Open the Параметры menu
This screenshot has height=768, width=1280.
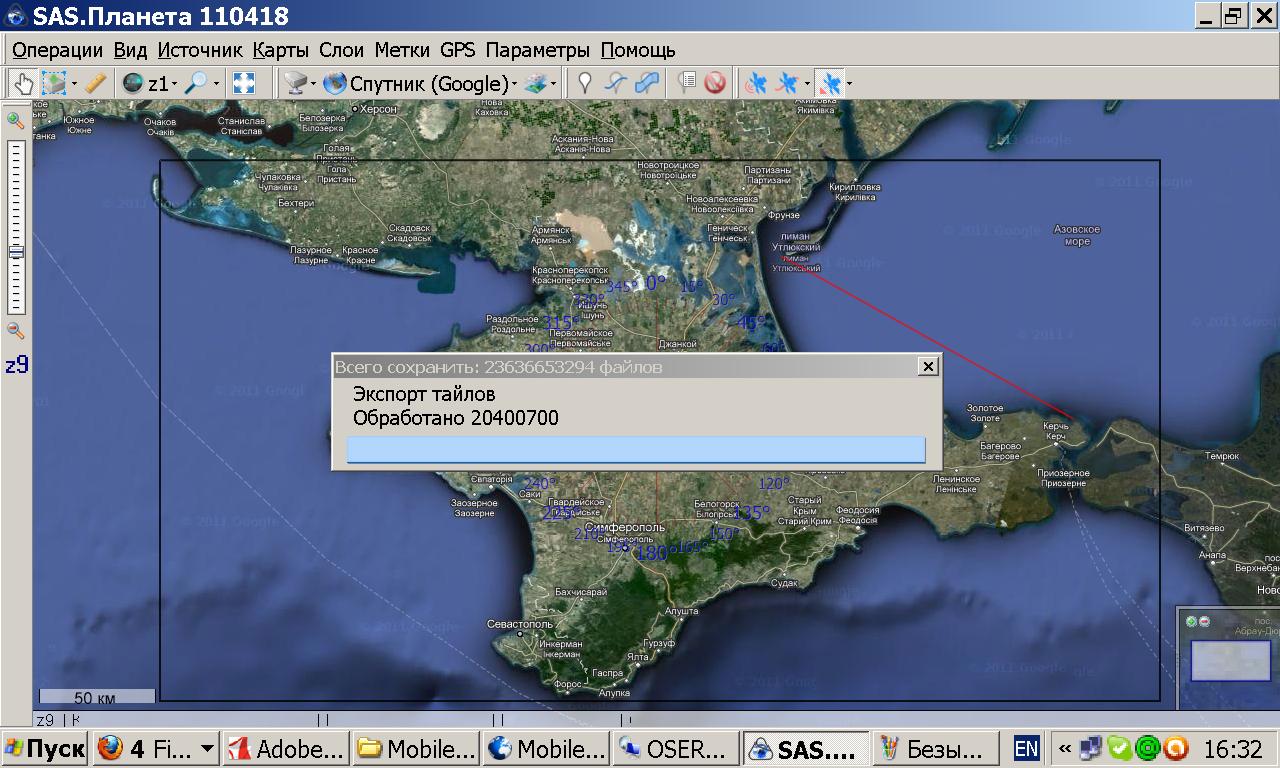click(x=538, y=50)
